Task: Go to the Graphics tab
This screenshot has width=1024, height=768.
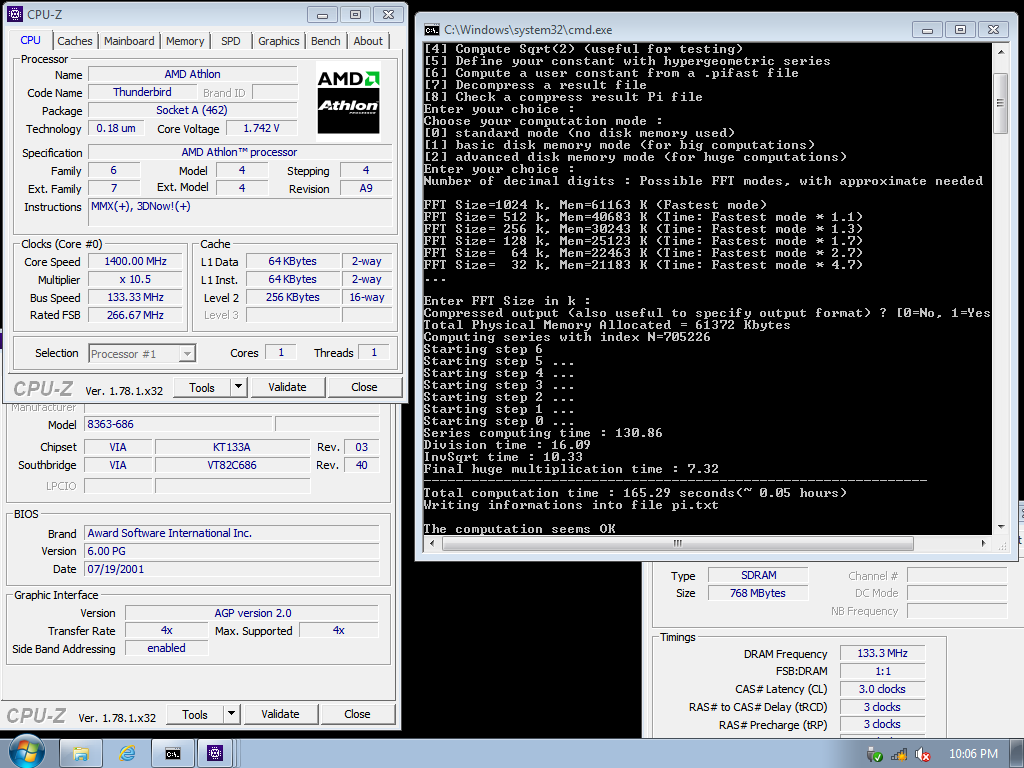Action: click(x=279, y=40)
